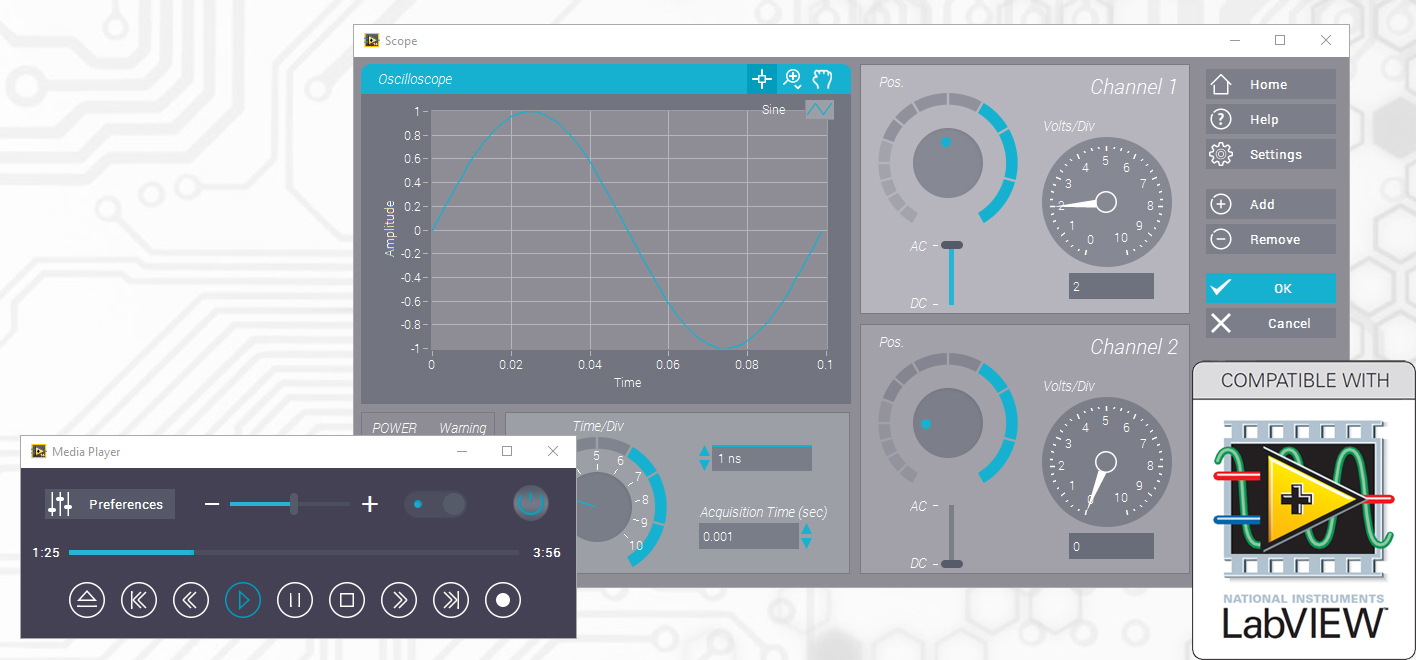Increment the Time/Div 1 ns value

point(704,452)
